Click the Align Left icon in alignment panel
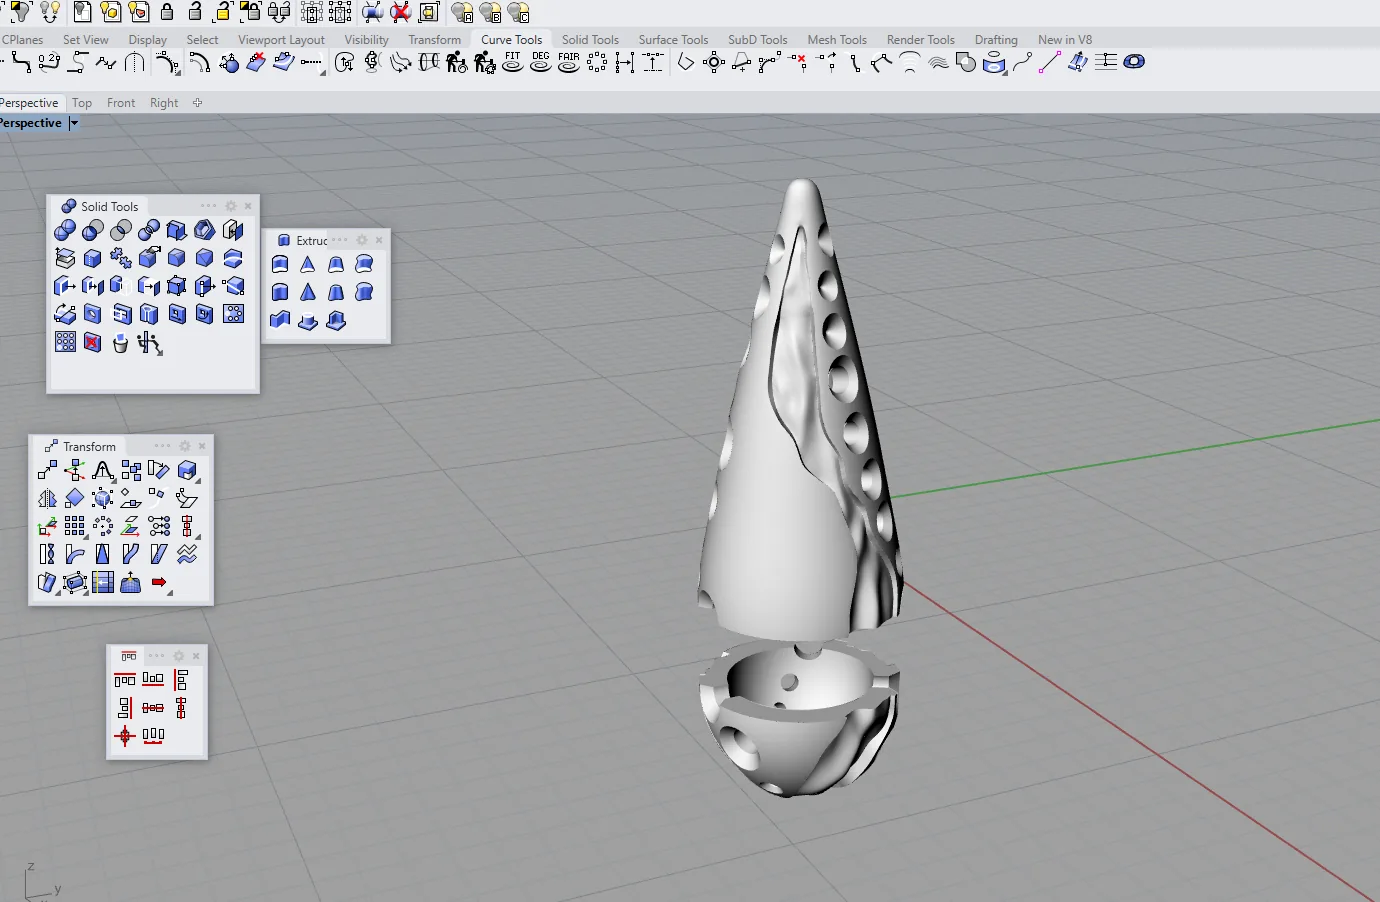1380x902 pixels. tap(181, 680)
